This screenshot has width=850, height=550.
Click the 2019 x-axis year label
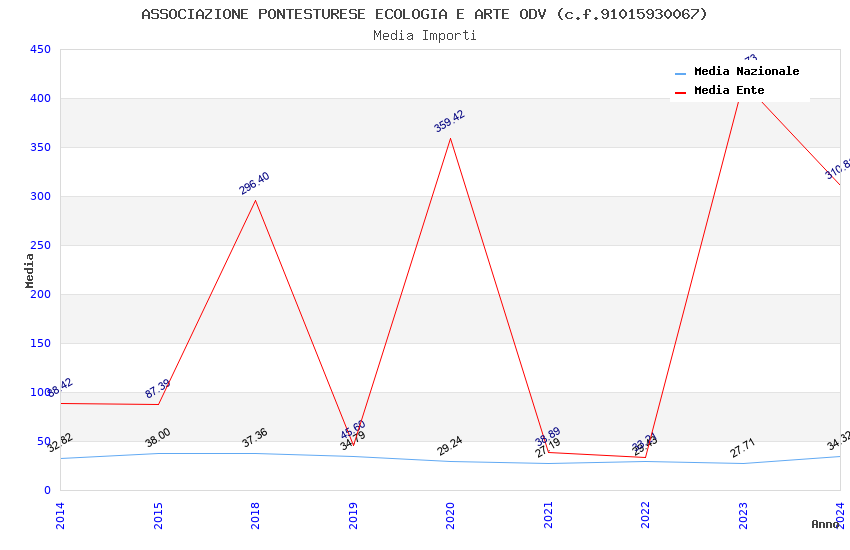[x=353, y=515]
